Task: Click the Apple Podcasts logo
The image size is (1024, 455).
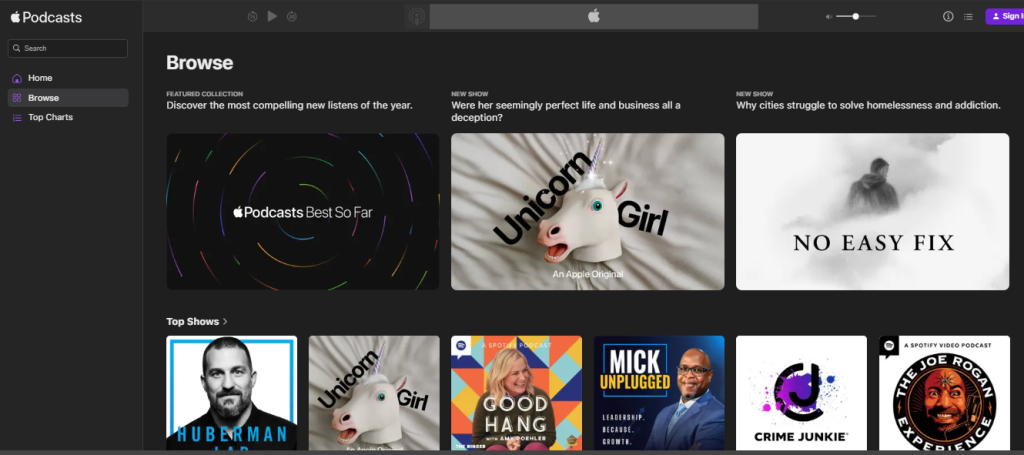Action: pos(46,18)
